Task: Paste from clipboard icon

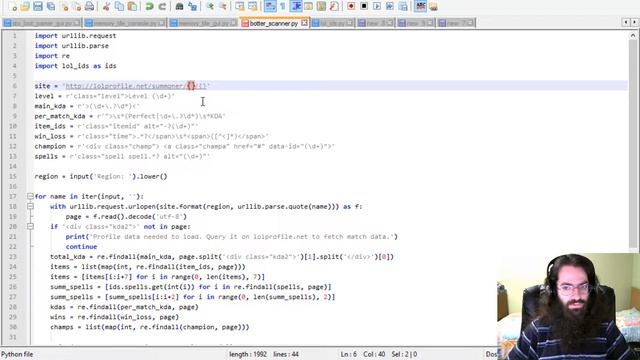Action: pos(132,6)
